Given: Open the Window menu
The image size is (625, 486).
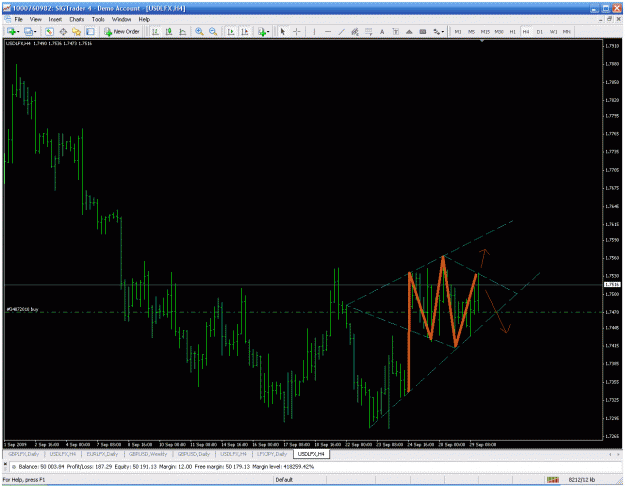Looking at the screenshot, I should [x=121, y=19].
